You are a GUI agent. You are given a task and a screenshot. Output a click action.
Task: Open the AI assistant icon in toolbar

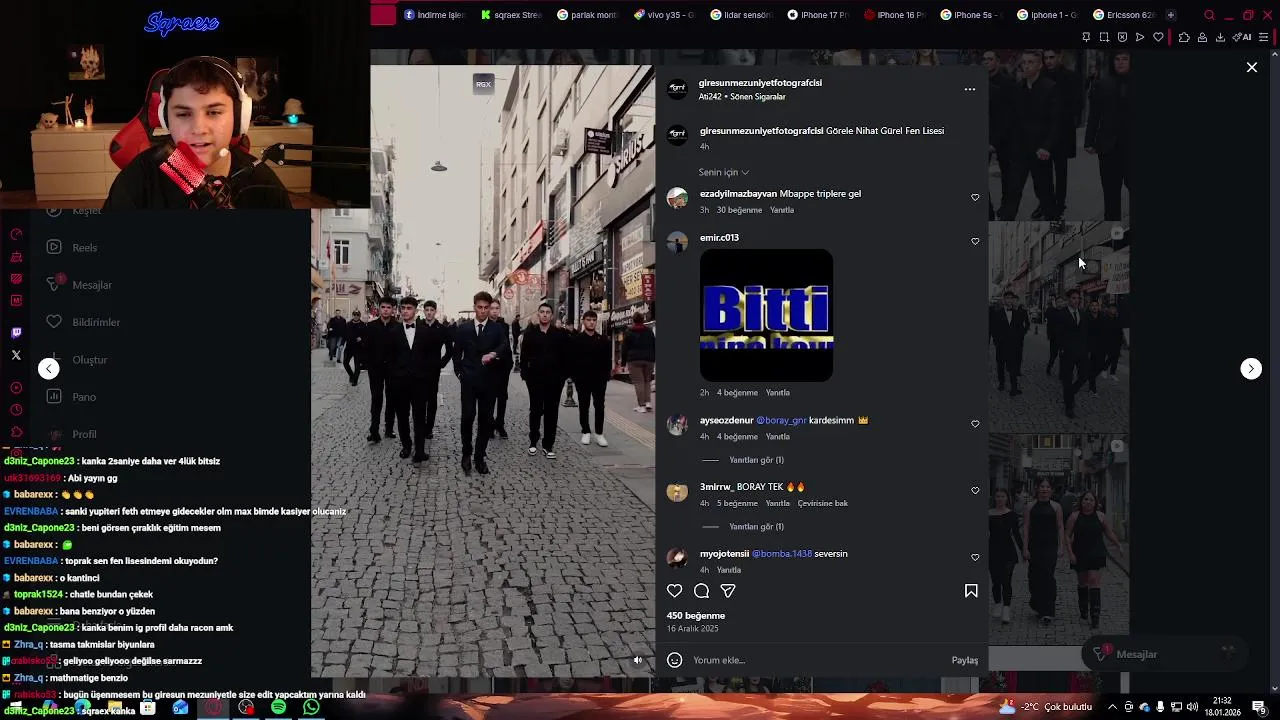tap(1243, 37)
